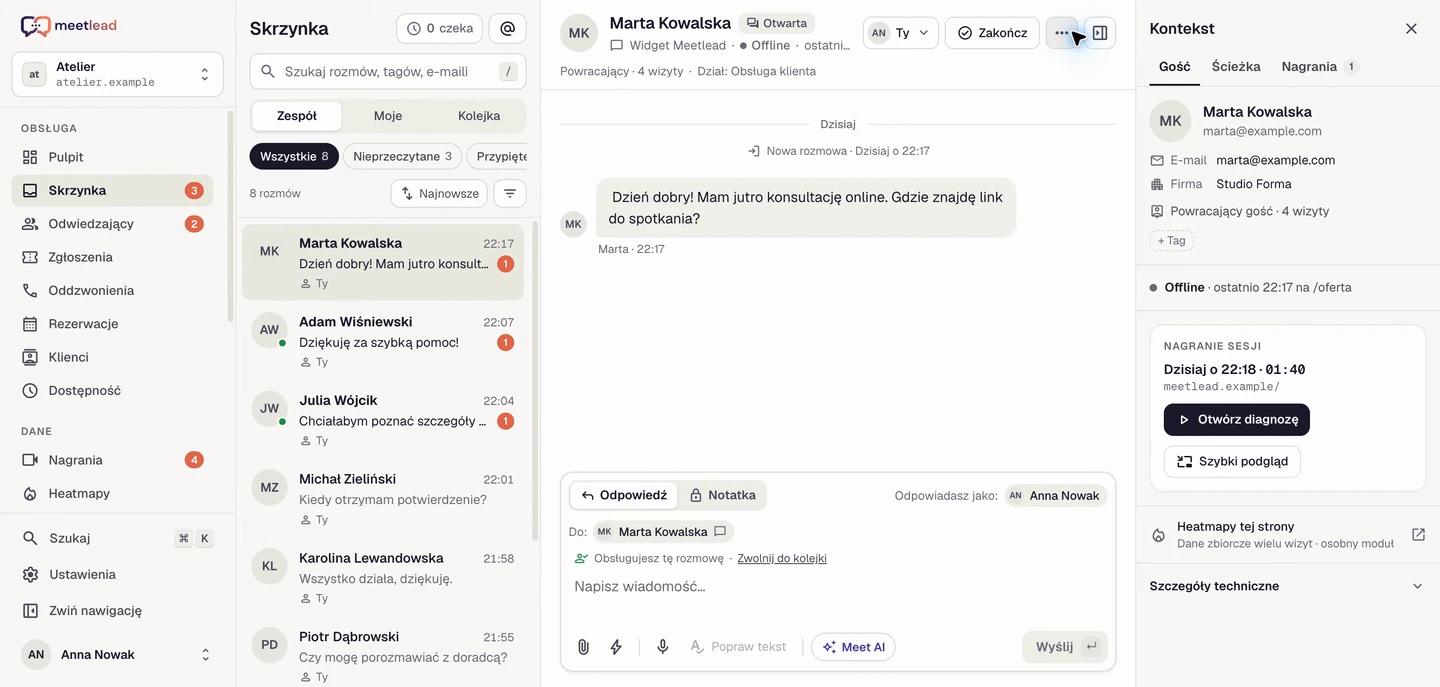Go to Zgłoszenia section
1440x687 pixels.
[x=112, y=257]
